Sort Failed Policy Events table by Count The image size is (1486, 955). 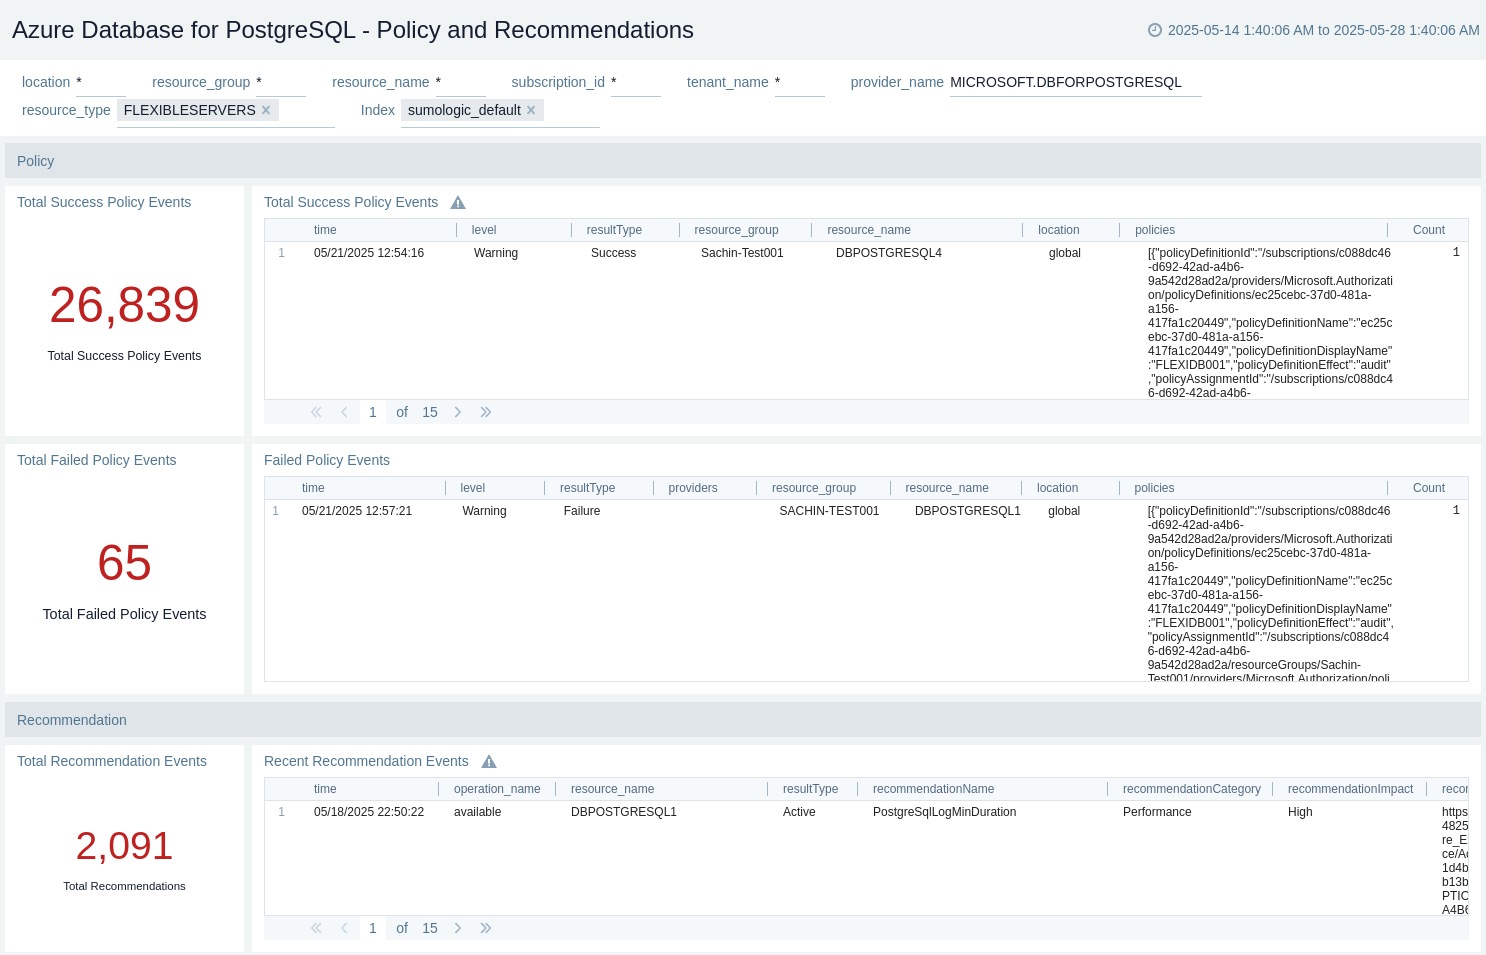pos(1429,488)
